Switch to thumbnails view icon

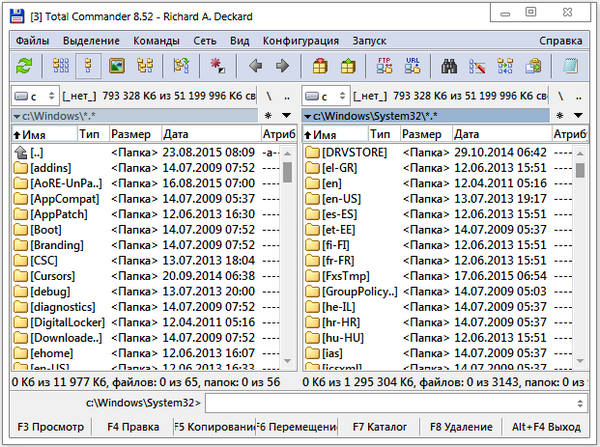coord(117,66)
